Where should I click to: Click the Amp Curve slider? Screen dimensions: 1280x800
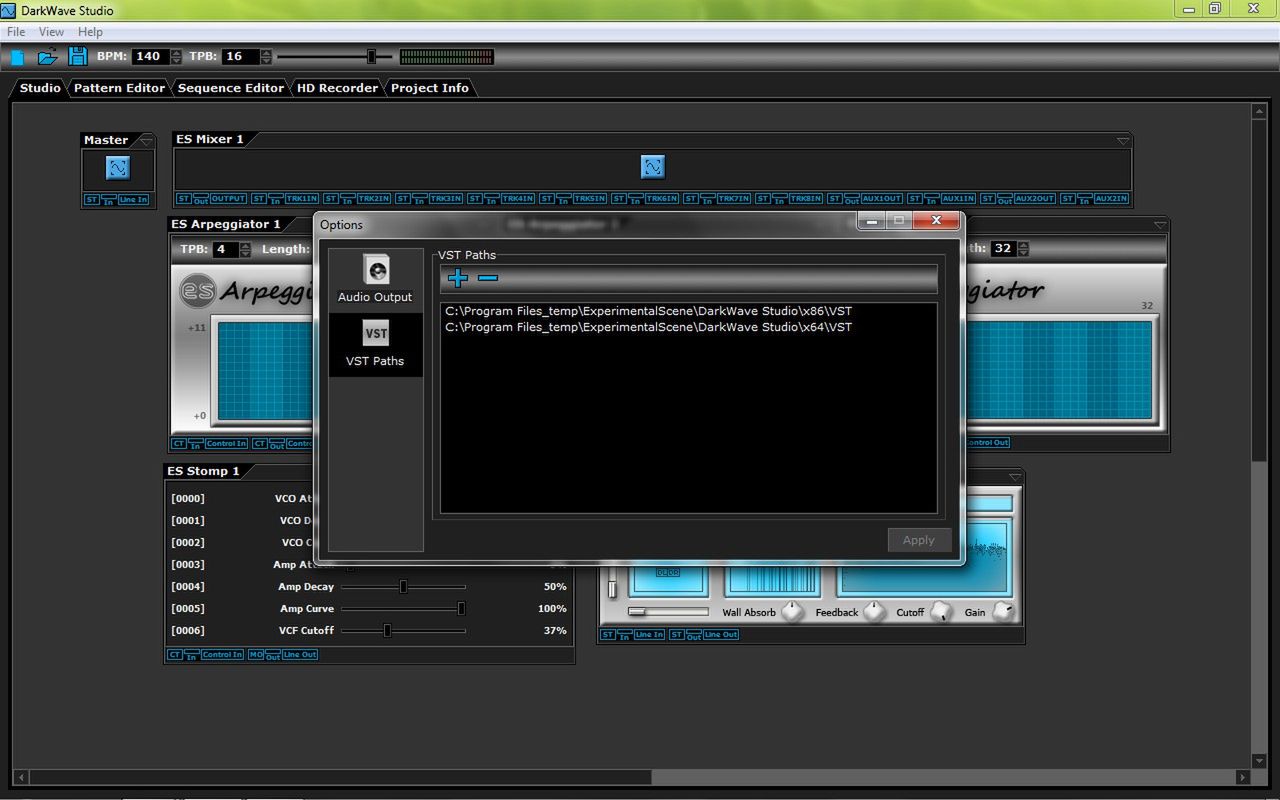(402, 609)
